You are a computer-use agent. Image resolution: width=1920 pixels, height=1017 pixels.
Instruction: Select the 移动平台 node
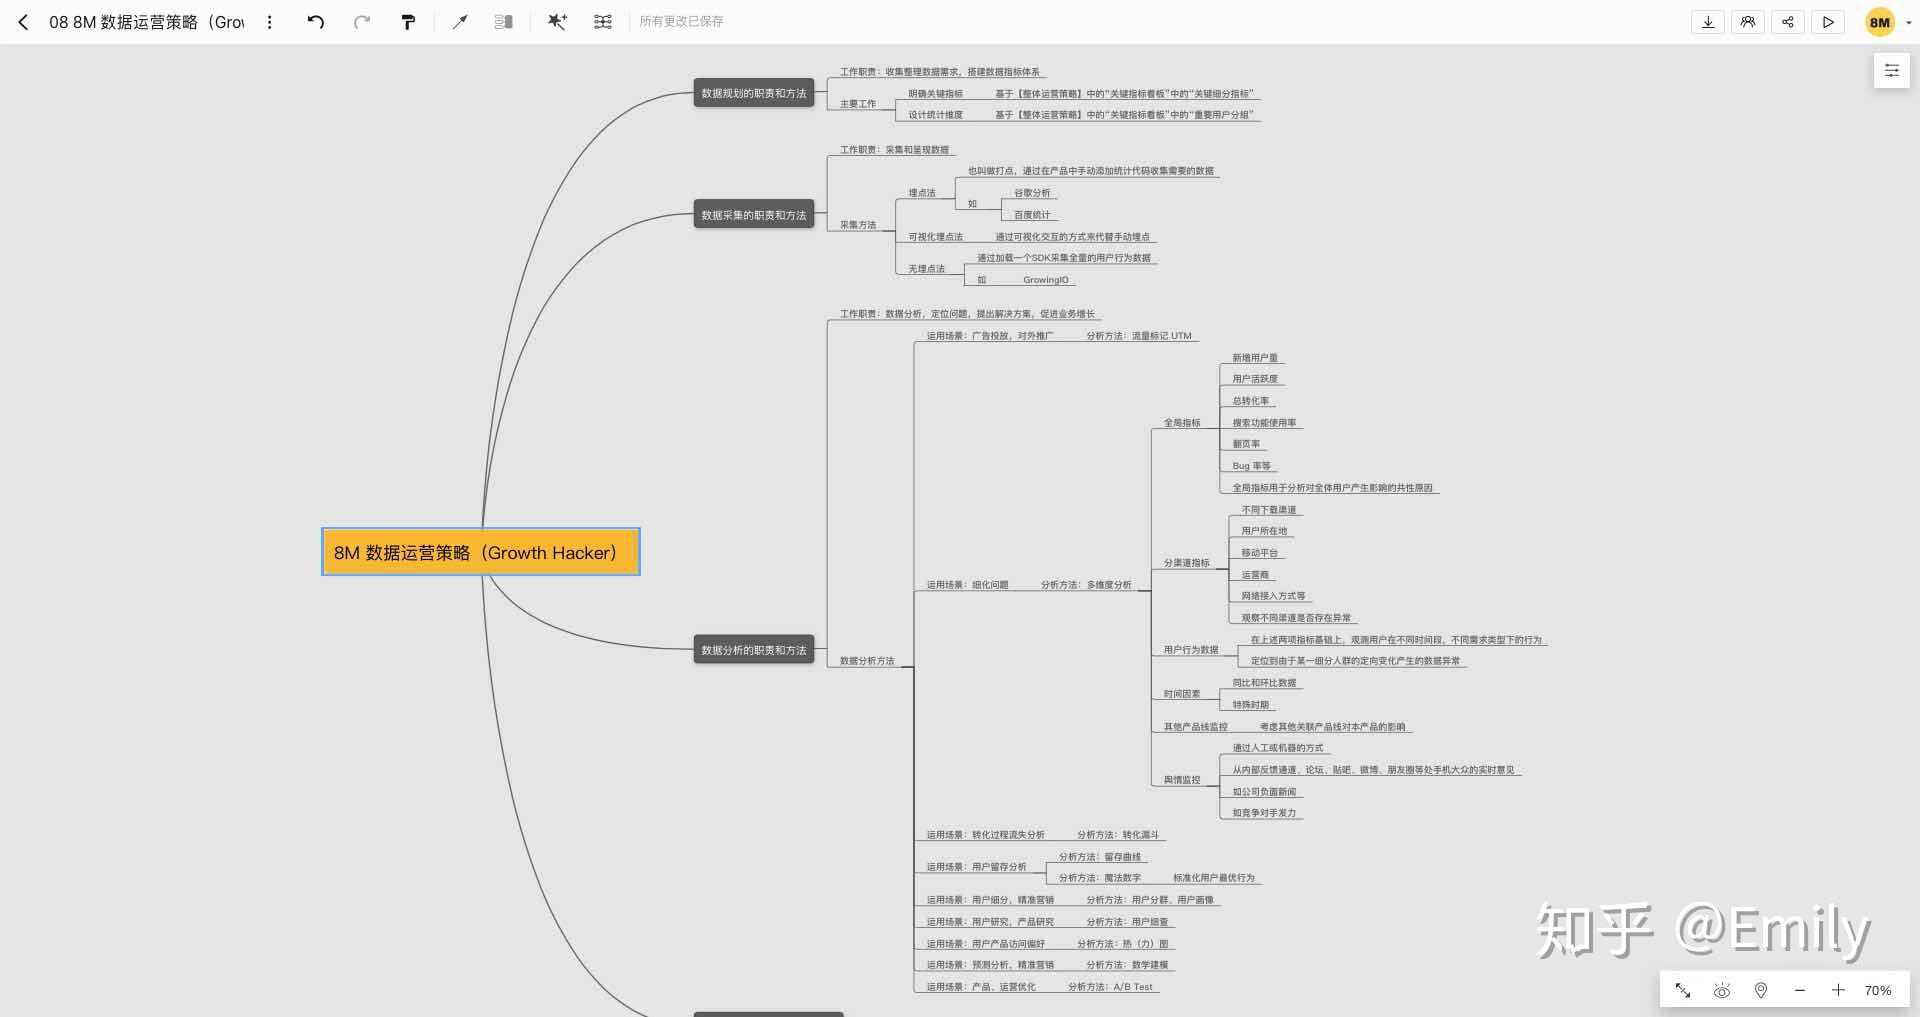[x=1260, y=553]
